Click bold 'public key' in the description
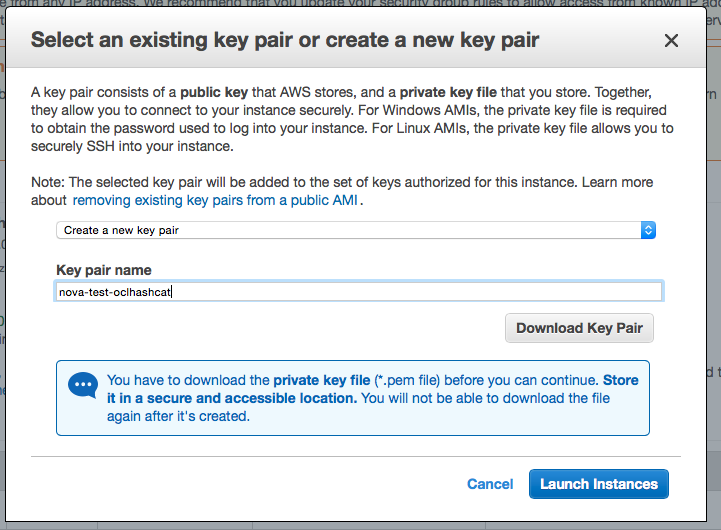This screenshot has width=721, height=530. click(x=214, y=92)
